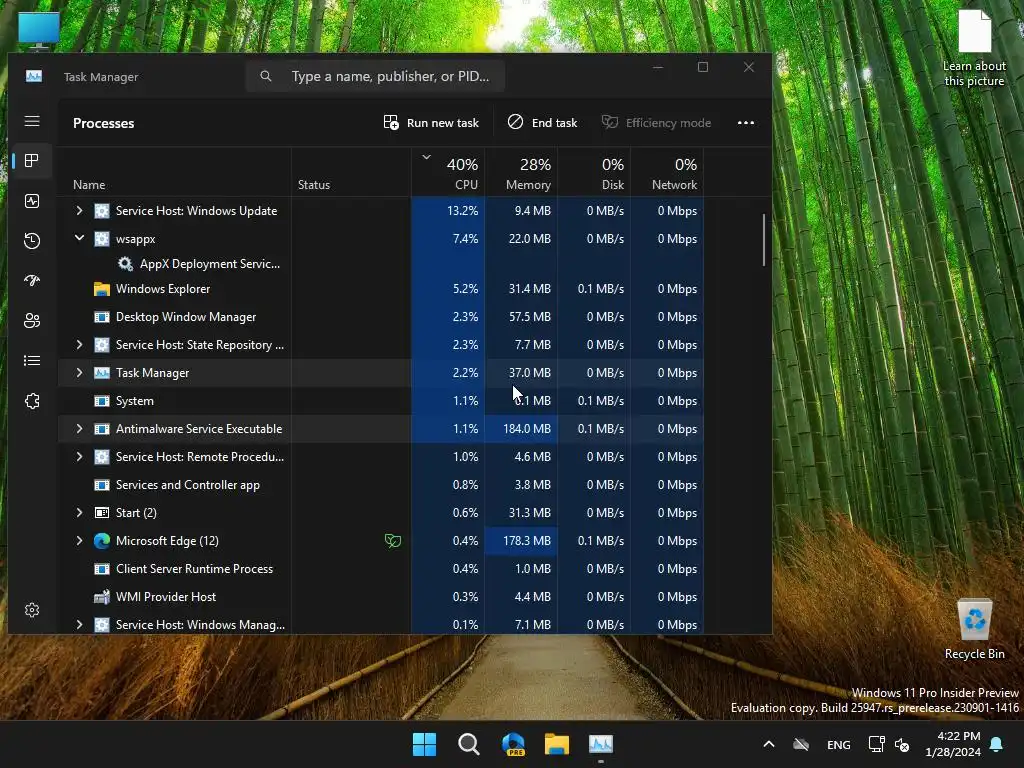Click the Microsoft Edge icon in process list

(x=102, y=541)
